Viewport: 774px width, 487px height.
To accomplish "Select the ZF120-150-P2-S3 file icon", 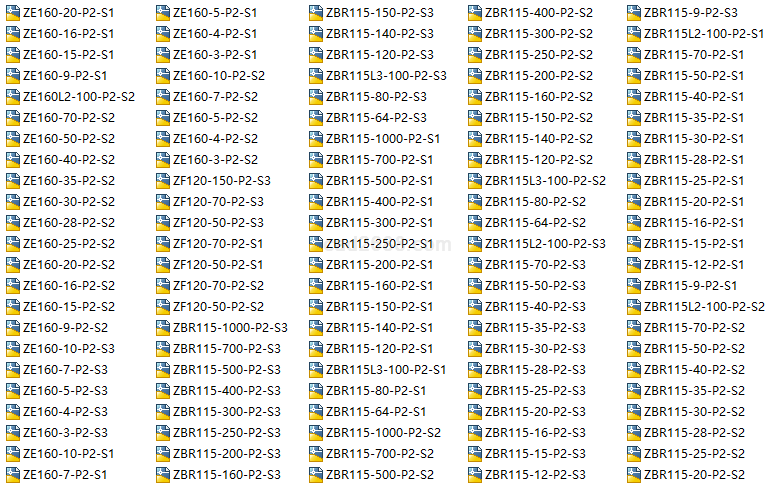I will pos(163,181).
